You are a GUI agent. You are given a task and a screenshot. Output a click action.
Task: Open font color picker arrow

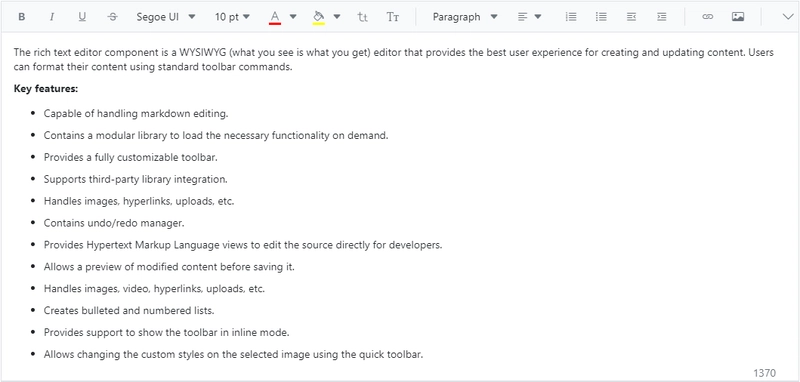293,17
